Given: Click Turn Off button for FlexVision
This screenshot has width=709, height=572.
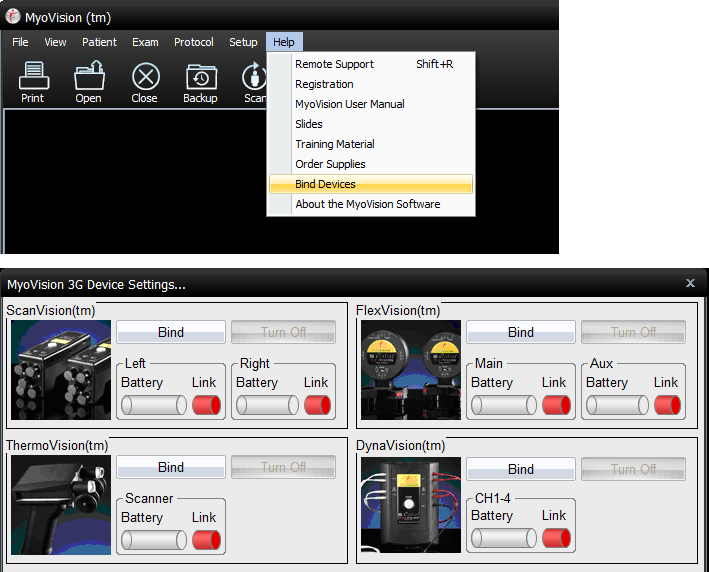Looking at the screenshot, I should tap(633, 332).
